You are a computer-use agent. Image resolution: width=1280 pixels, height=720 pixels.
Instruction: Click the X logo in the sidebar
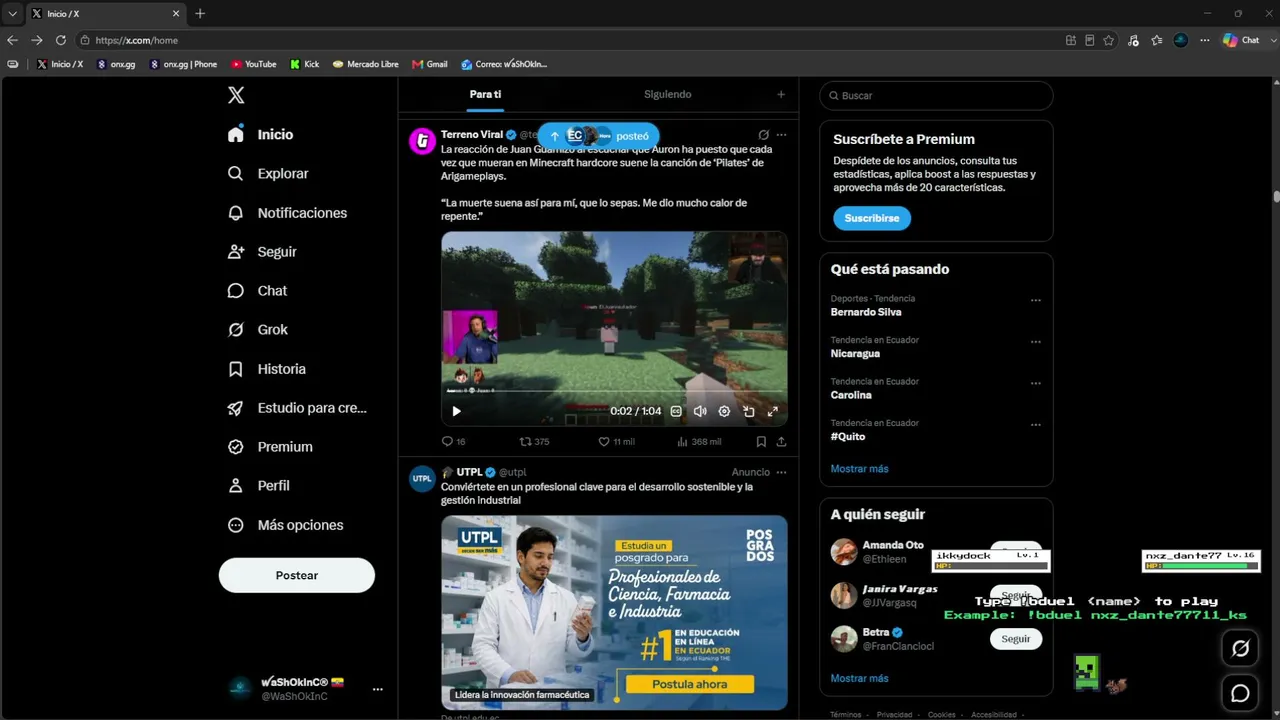[x=236, y=95]
